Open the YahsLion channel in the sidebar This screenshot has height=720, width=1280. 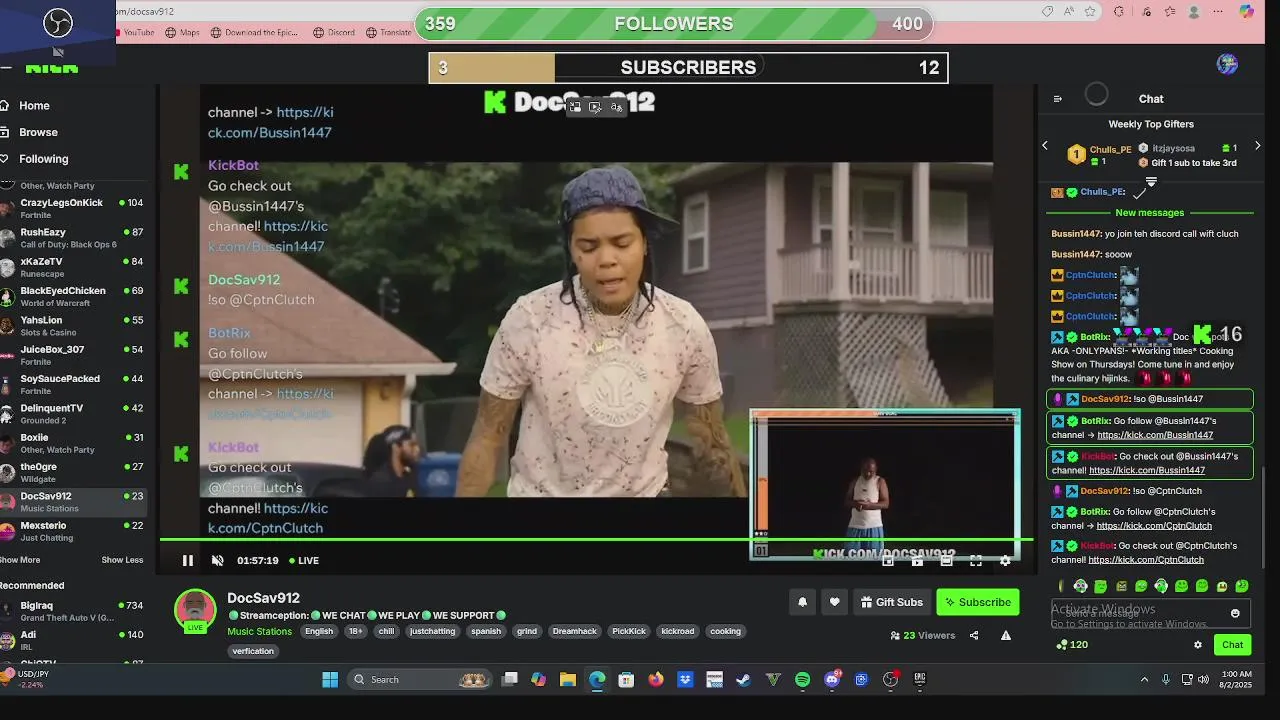tap(75, 326)
